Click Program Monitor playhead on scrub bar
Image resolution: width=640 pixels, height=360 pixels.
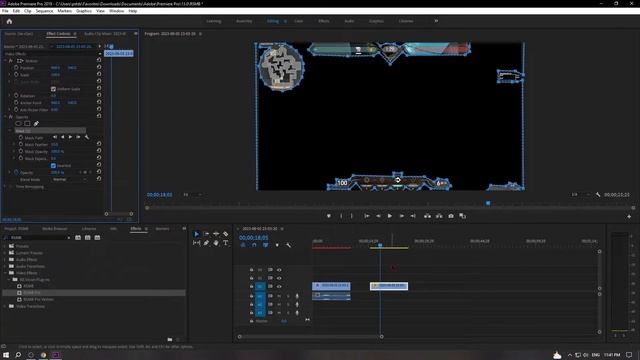click(488, 203)
